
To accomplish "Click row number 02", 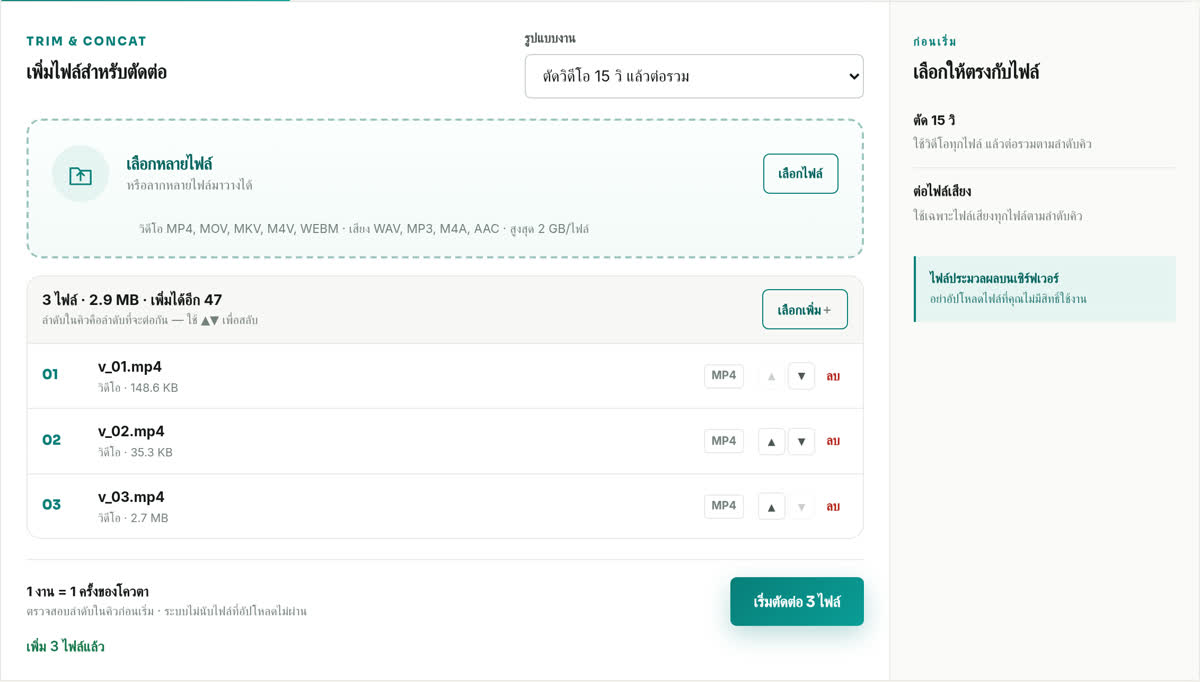I will tap(51, 440).
